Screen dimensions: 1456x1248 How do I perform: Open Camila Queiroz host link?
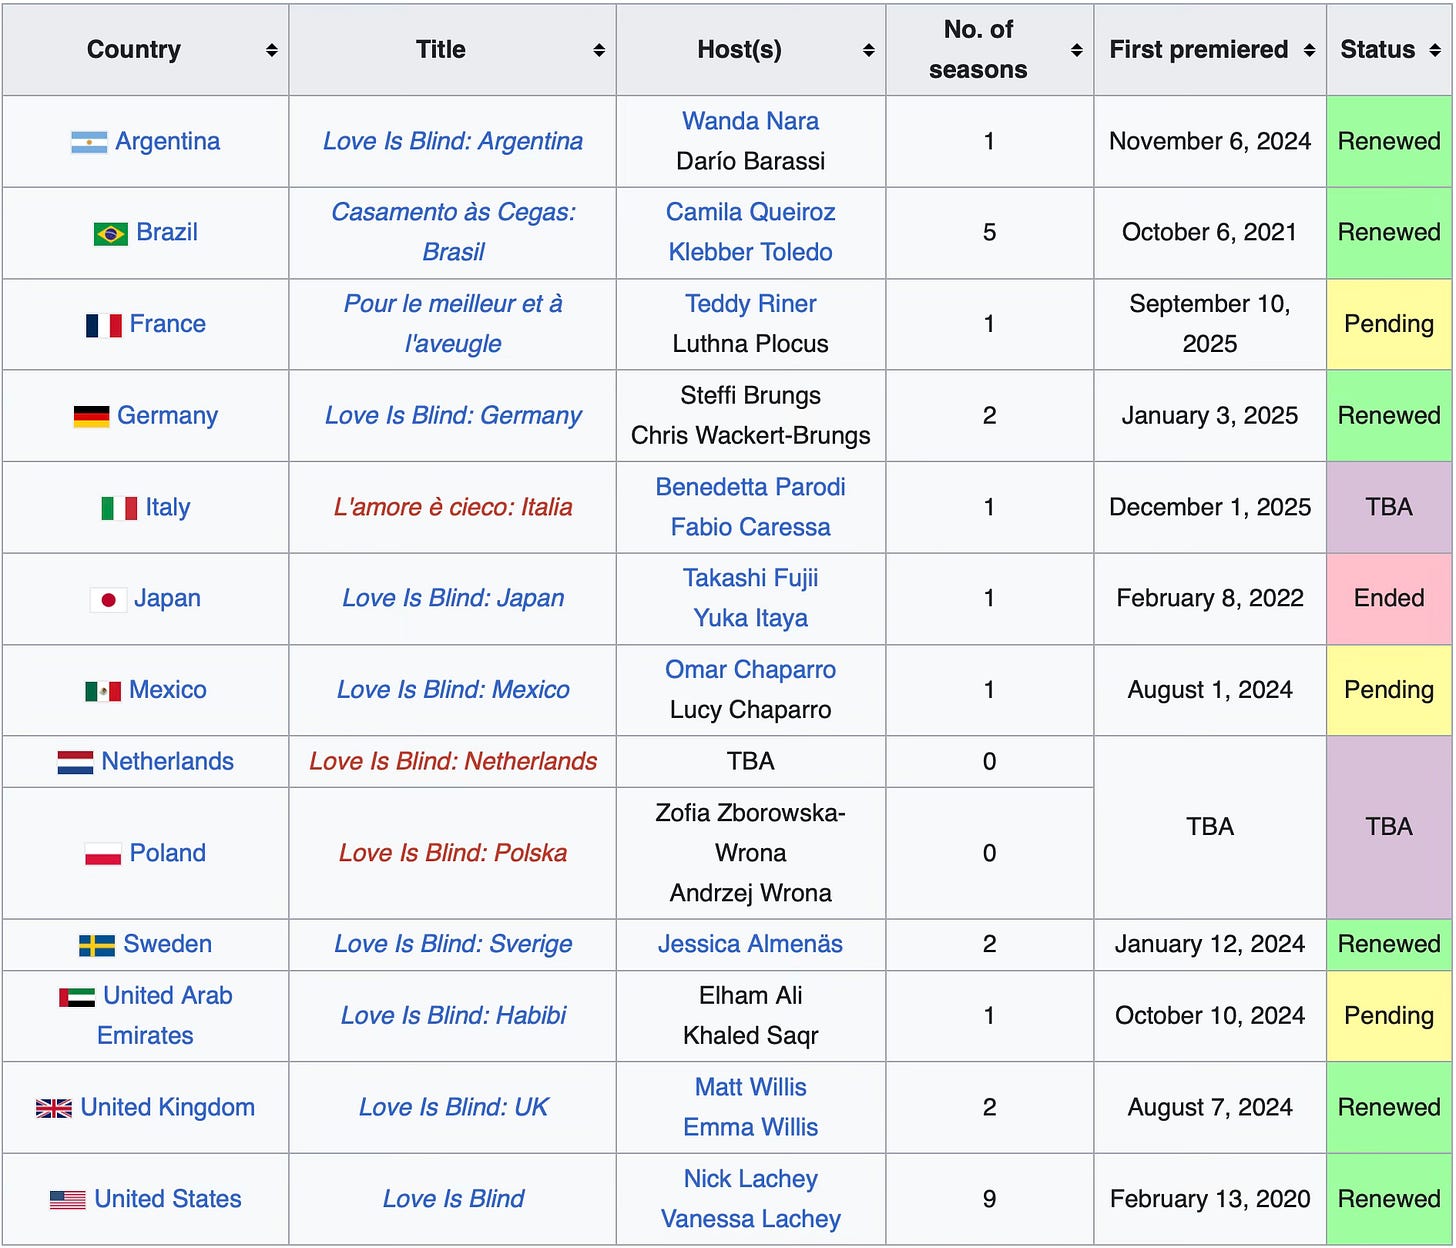750,212
